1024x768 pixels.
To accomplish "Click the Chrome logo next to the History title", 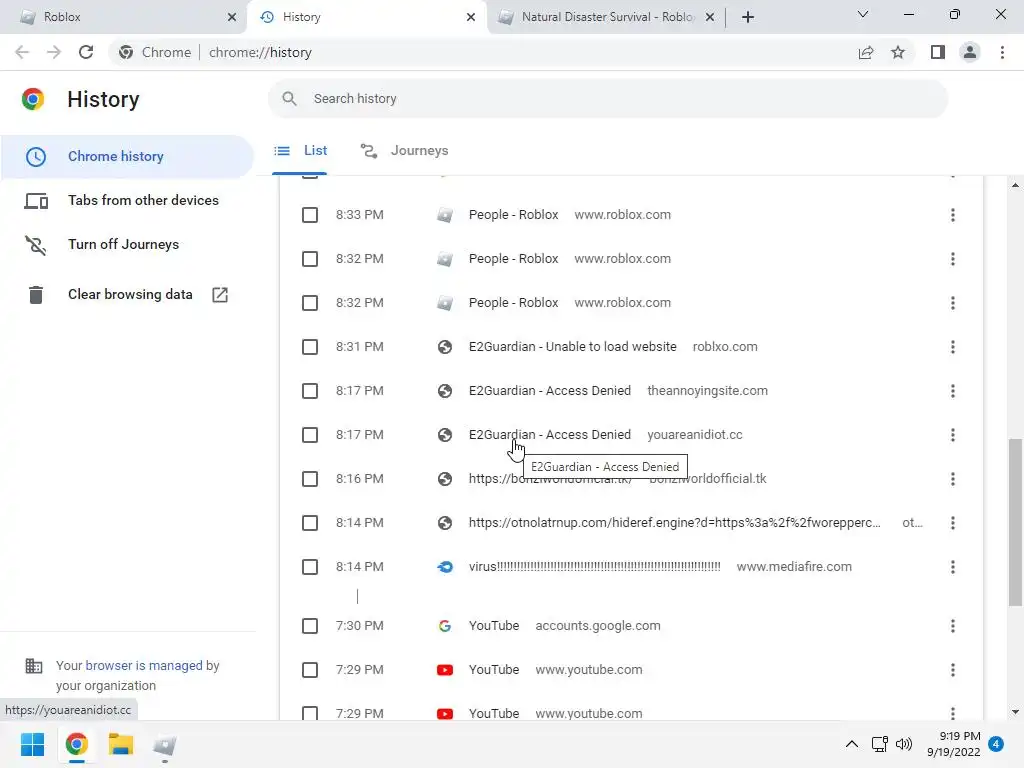I will (33, 99).
